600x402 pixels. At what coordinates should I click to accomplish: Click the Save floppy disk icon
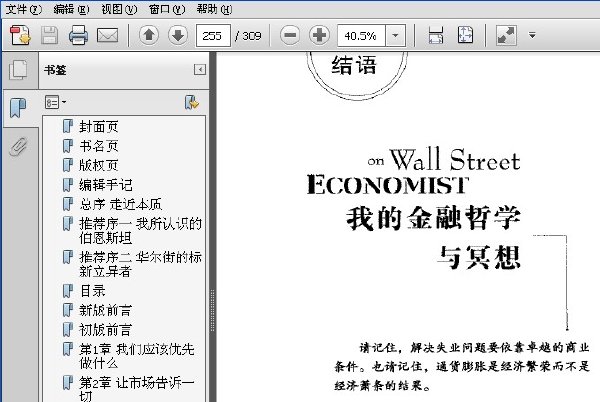(x=49, y=36)
